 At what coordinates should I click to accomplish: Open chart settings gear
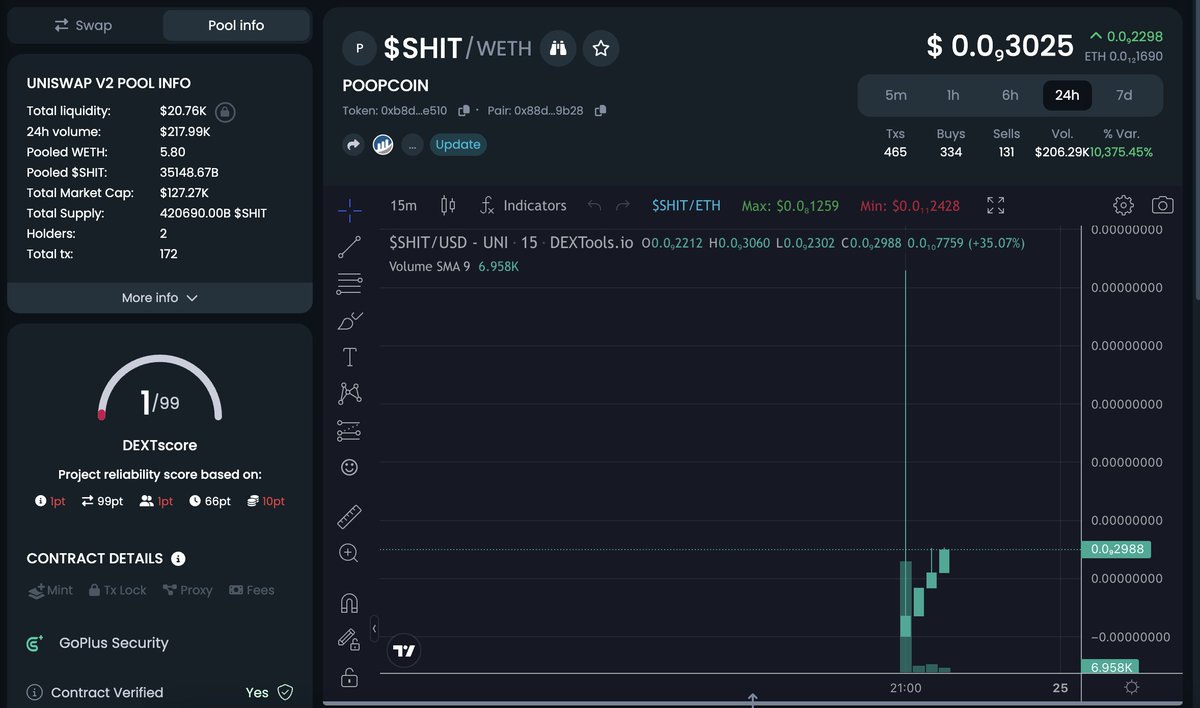pyautogui.click(x=1123, y=205)
